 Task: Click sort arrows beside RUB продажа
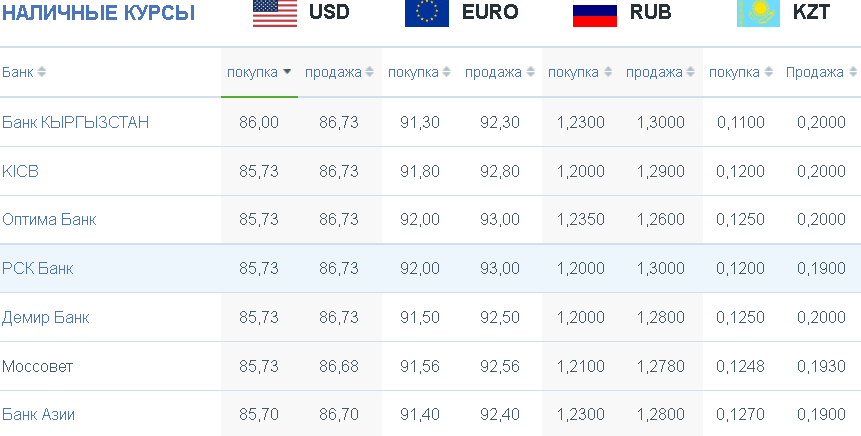point(690,72)
